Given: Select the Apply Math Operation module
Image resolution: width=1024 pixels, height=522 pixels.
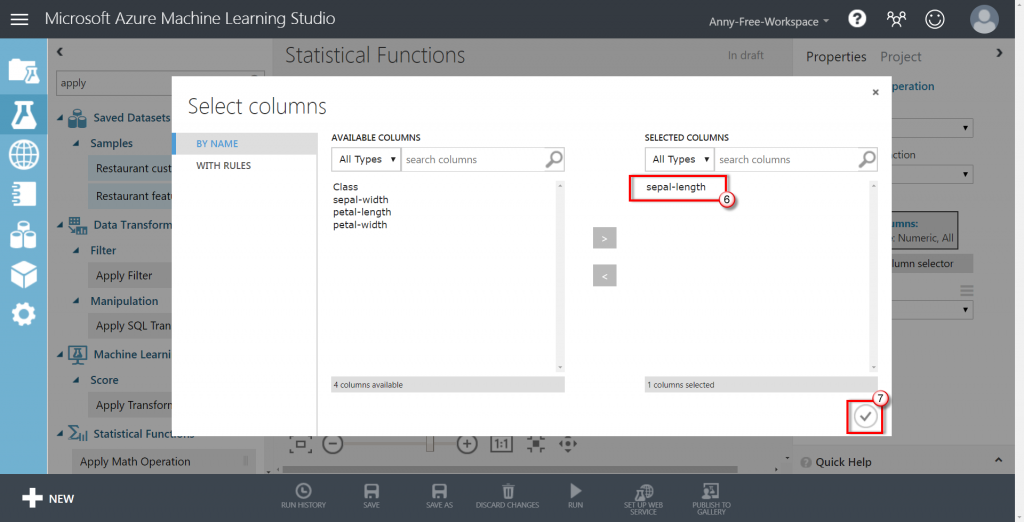Looking at the screenshot, I should point(162,462).
